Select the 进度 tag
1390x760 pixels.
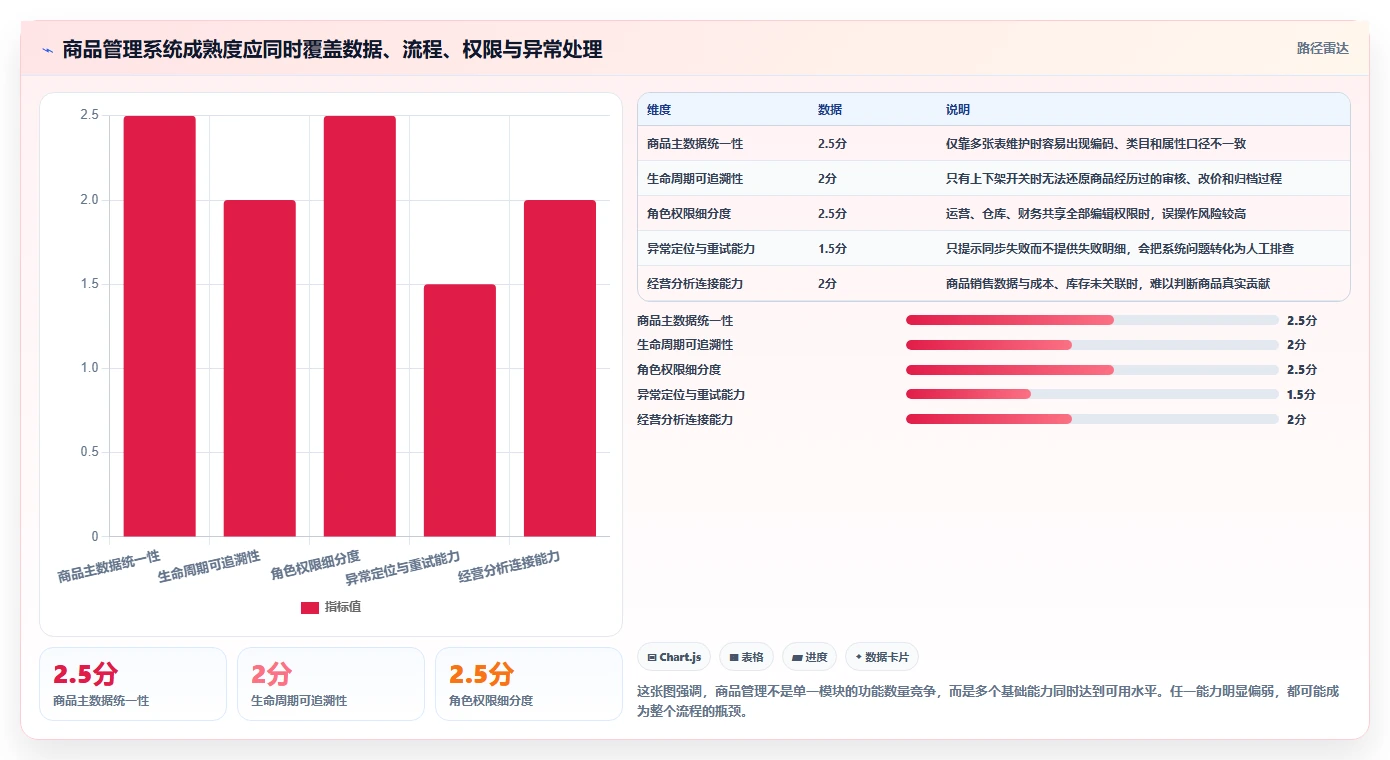pyautogui.click(x=809, y=657)
